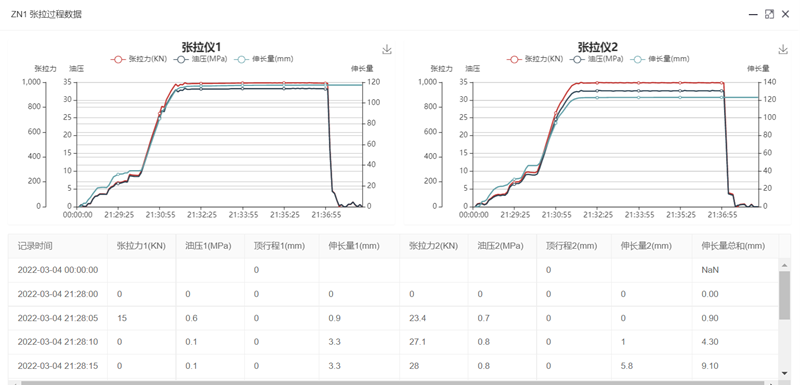Toggle 张拉力(KN) series in 张拉仪2 legend
Screen dimensions: 800x385
pyautogui.click(x=535, y=59)
